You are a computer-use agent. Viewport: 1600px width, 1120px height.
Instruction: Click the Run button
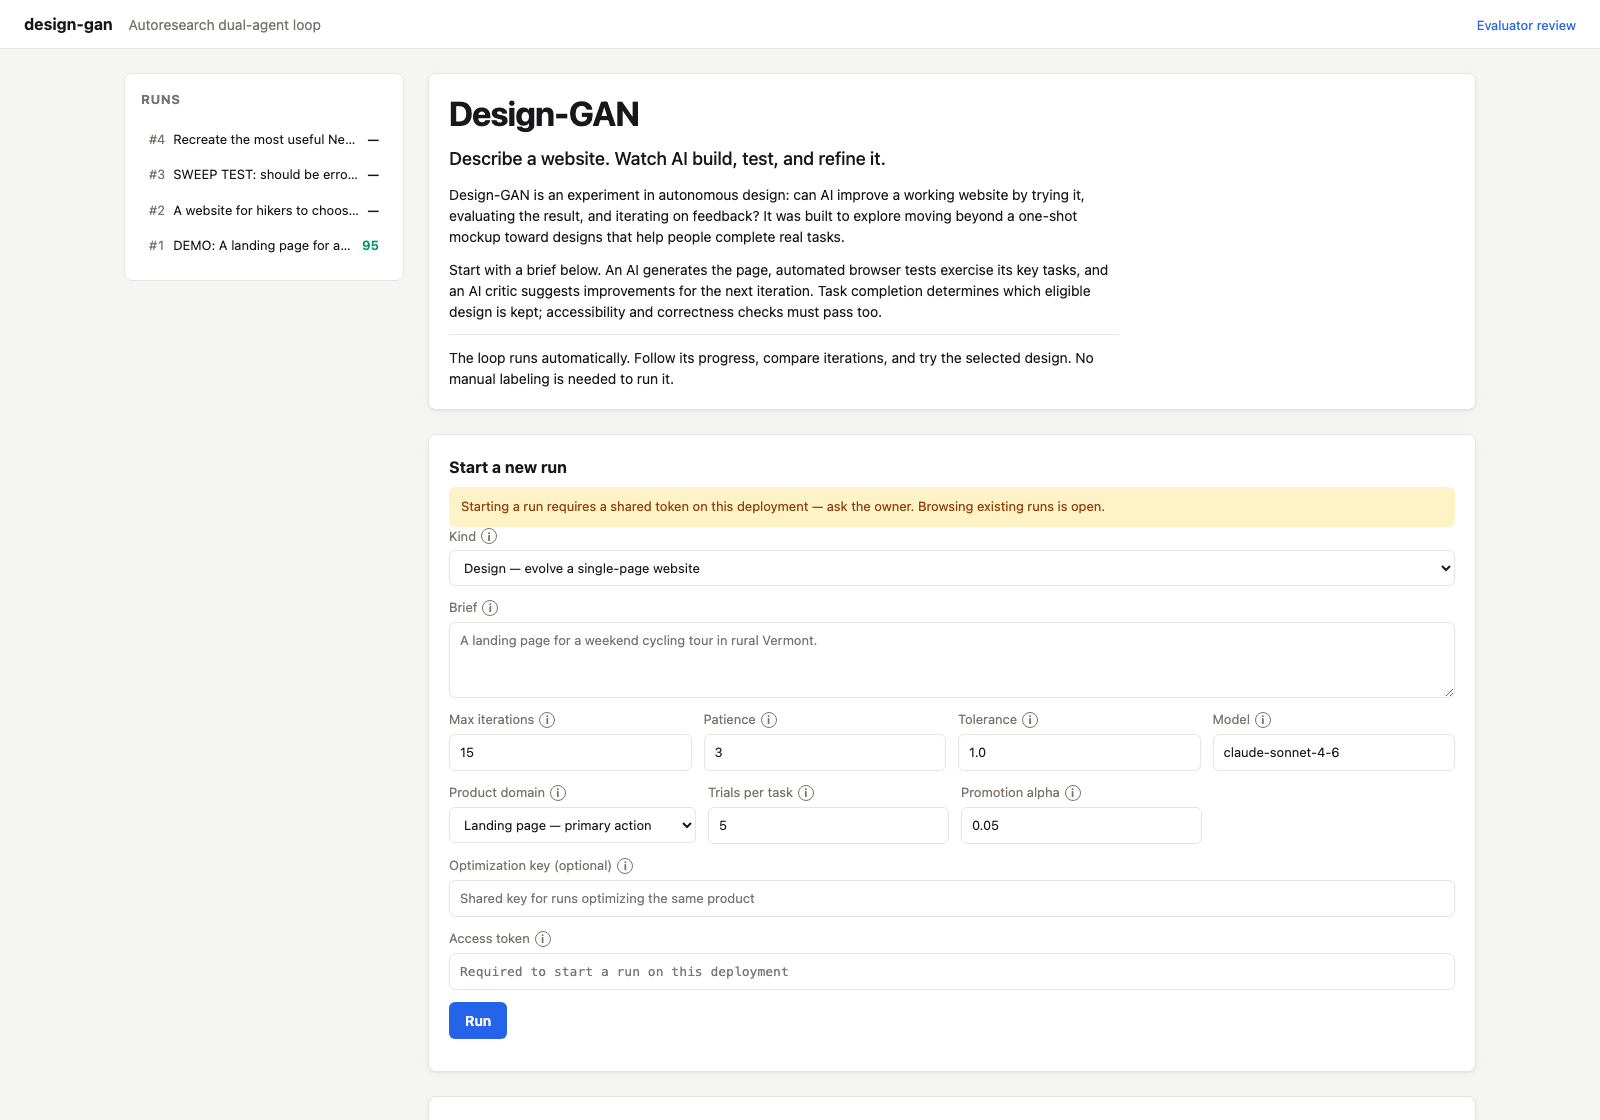478,1020
